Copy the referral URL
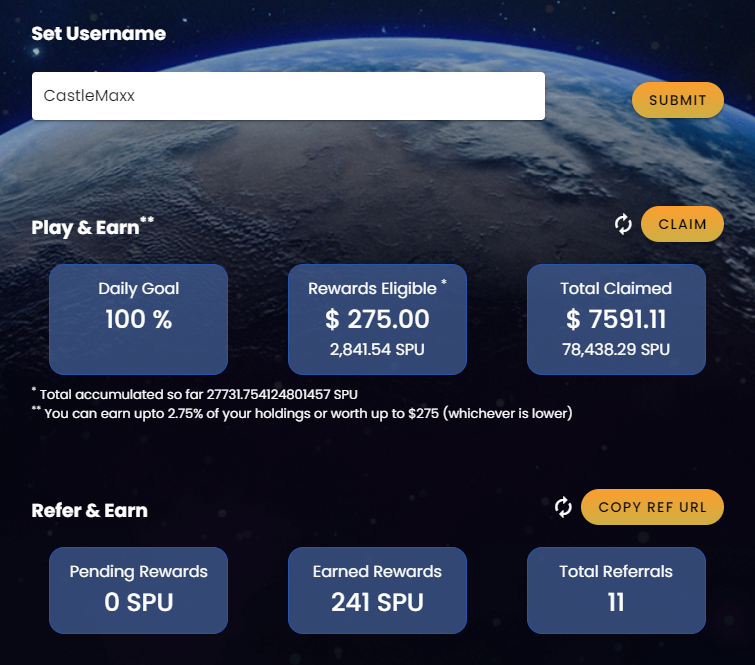Screen dimensions: 755x665 point(652,507)
